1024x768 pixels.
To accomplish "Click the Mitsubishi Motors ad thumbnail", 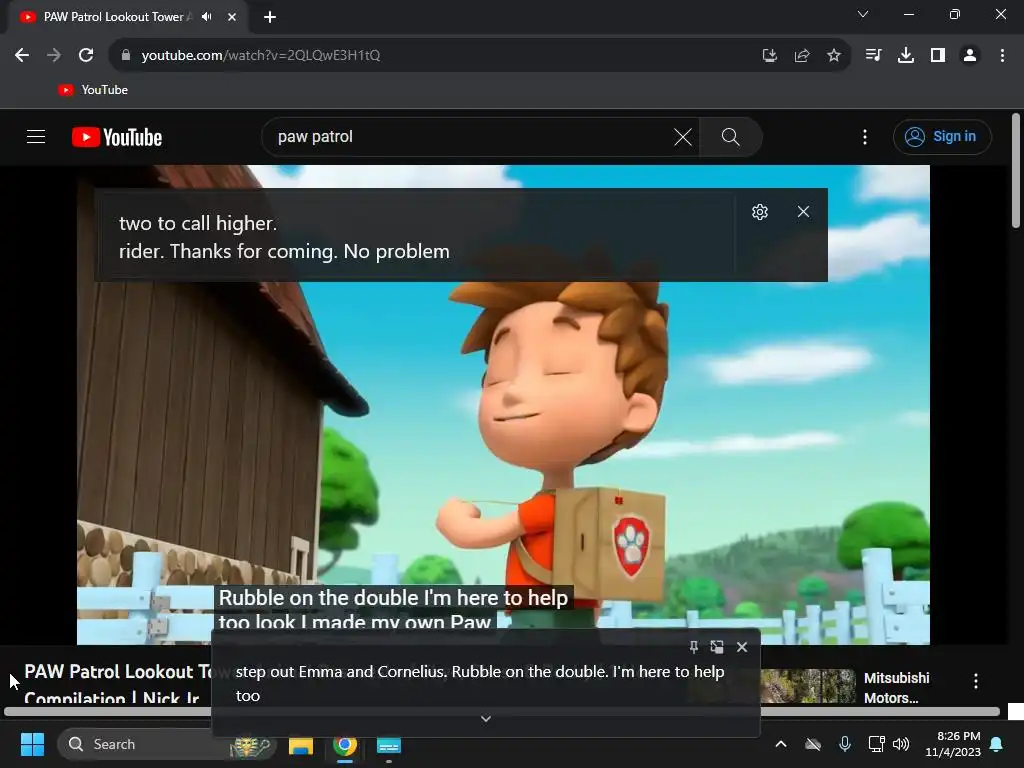I will (x=808, y=686).
